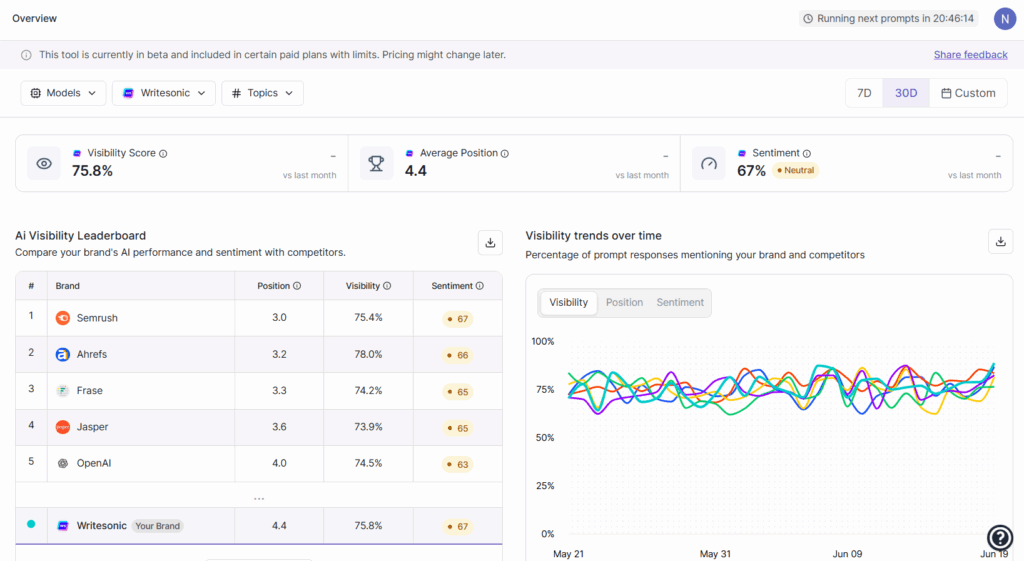Download the AI Visibility Leaderboard data
The height and width of the screenshot is (561, 1024).
pyautogui.click(x=490, y=242)
